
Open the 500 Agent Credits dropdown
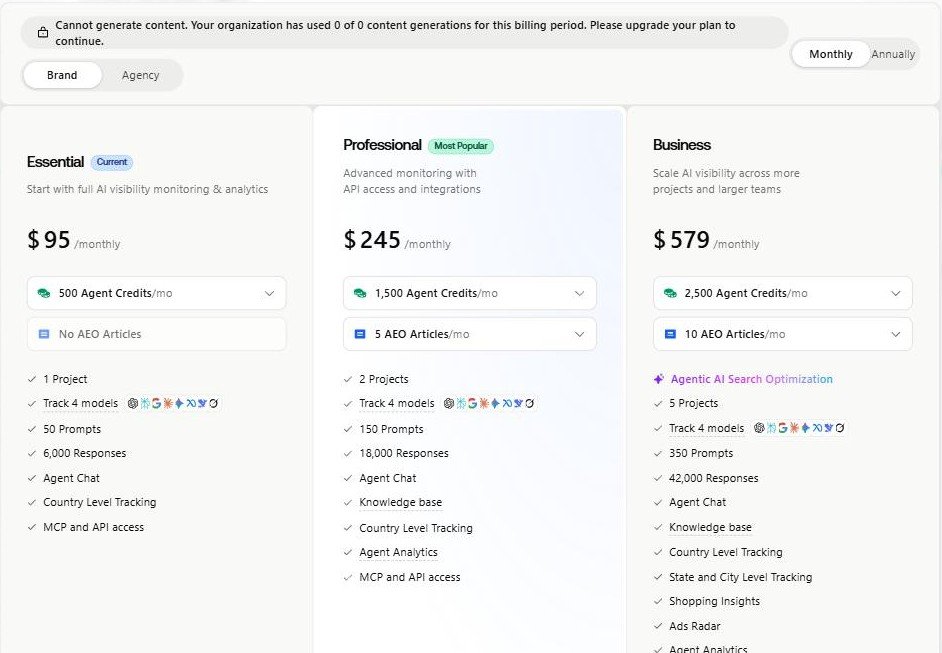tap(157, 293)
